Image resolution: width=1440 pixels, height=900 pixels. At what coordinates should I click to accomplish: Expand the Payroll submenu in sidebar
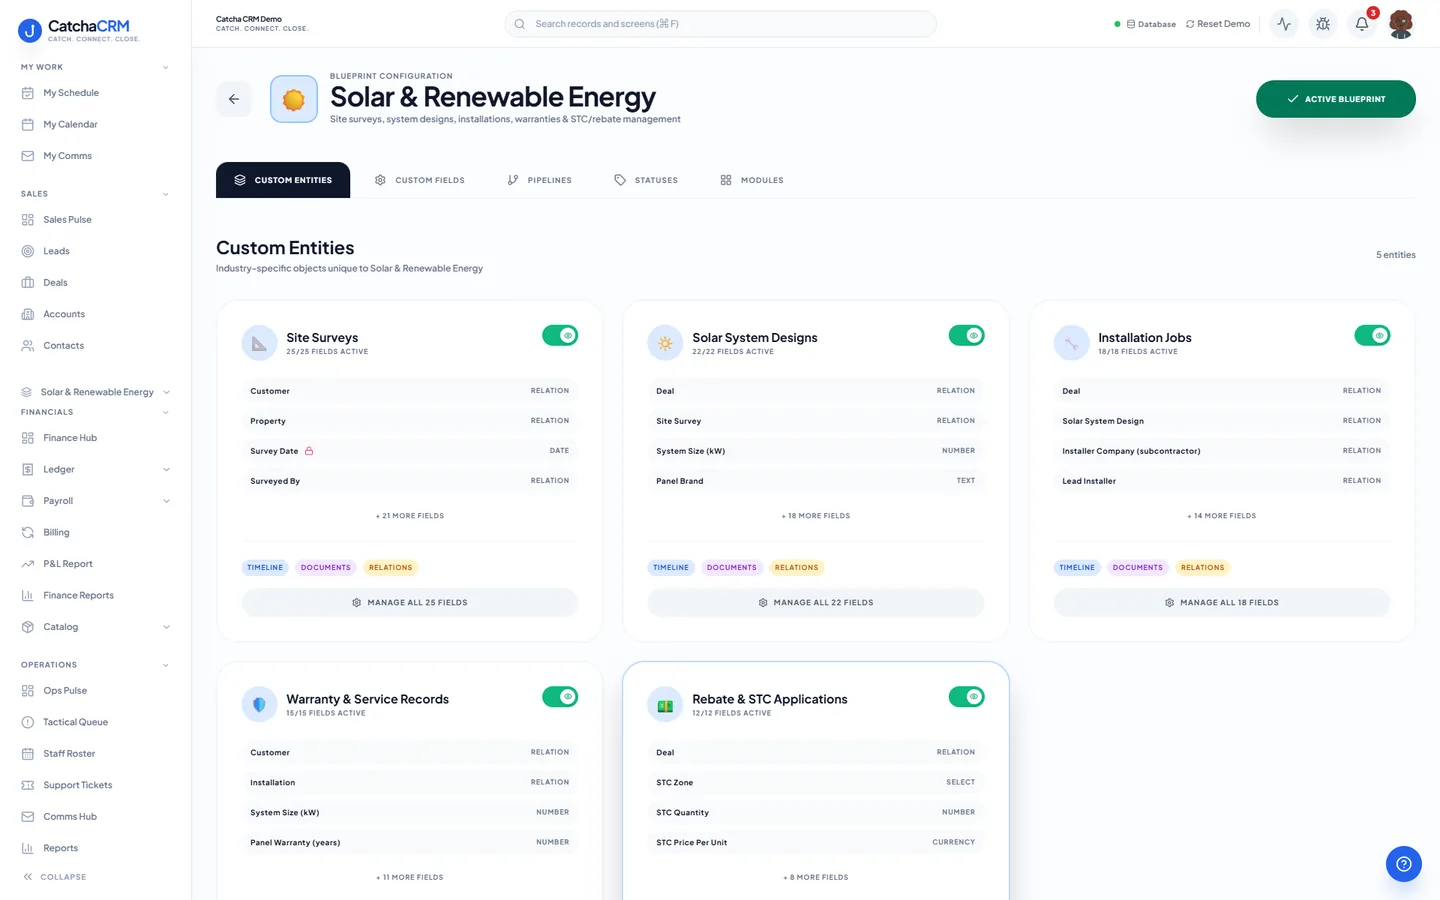tap(166, 501)
